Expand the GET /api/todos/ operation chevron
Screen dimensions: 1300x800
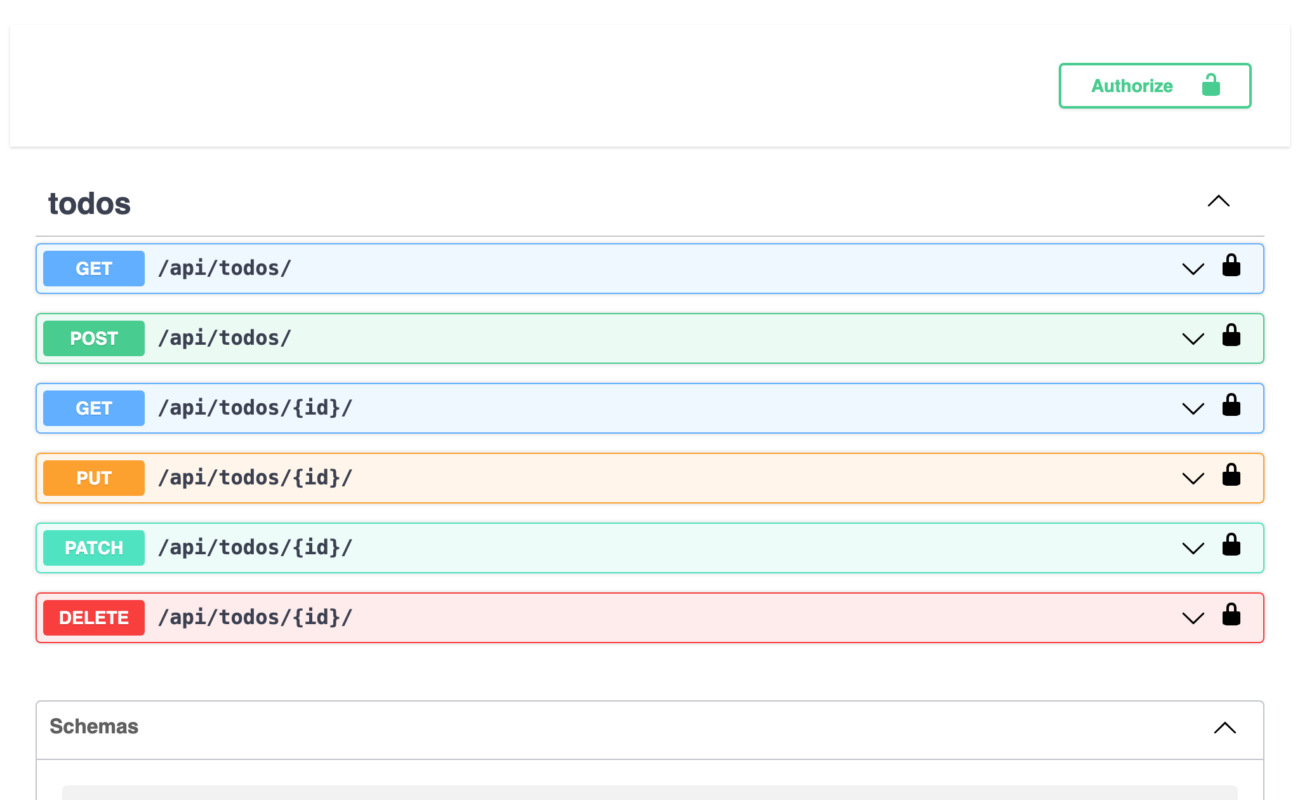1193,269
